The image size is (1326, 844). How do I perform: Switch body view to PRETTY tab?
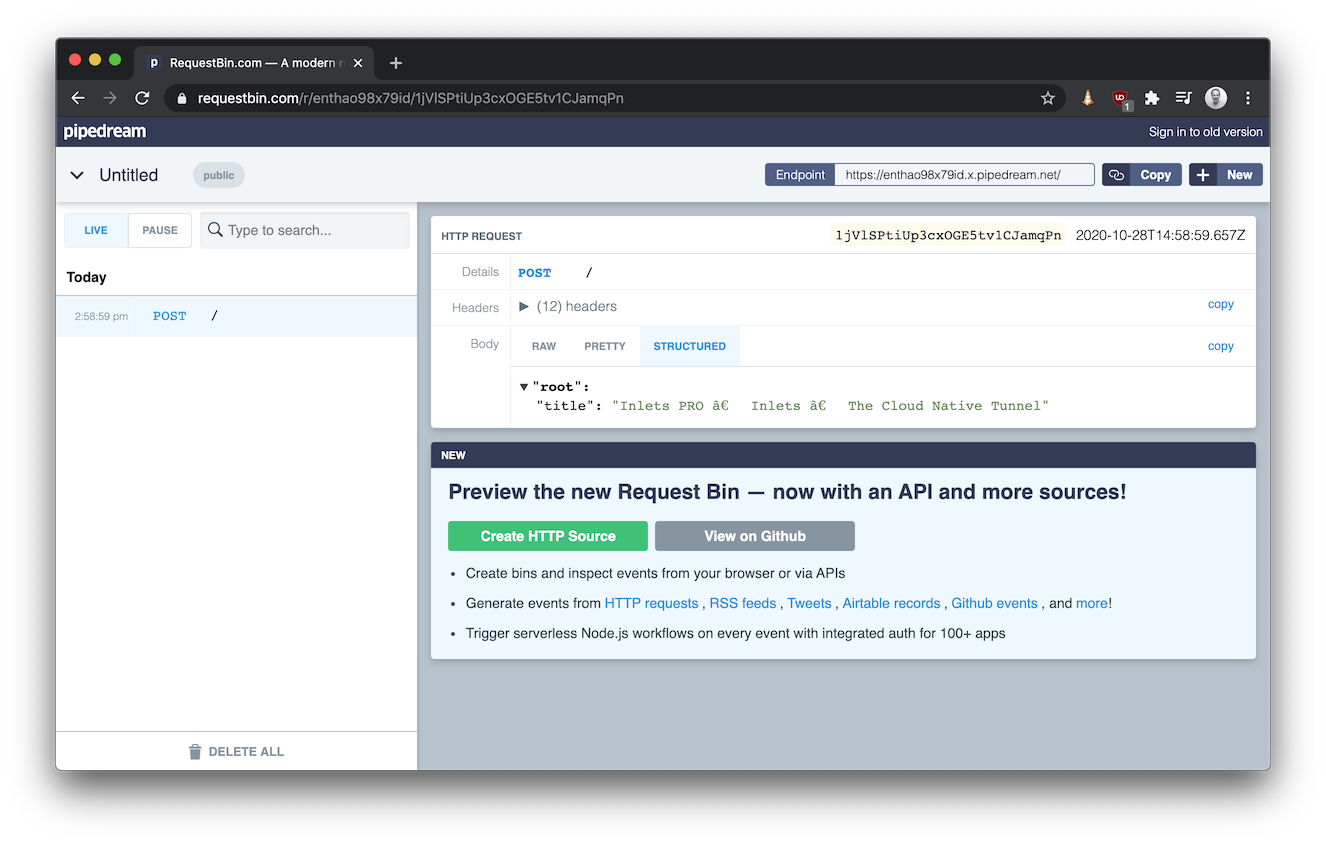click(605, 346)
